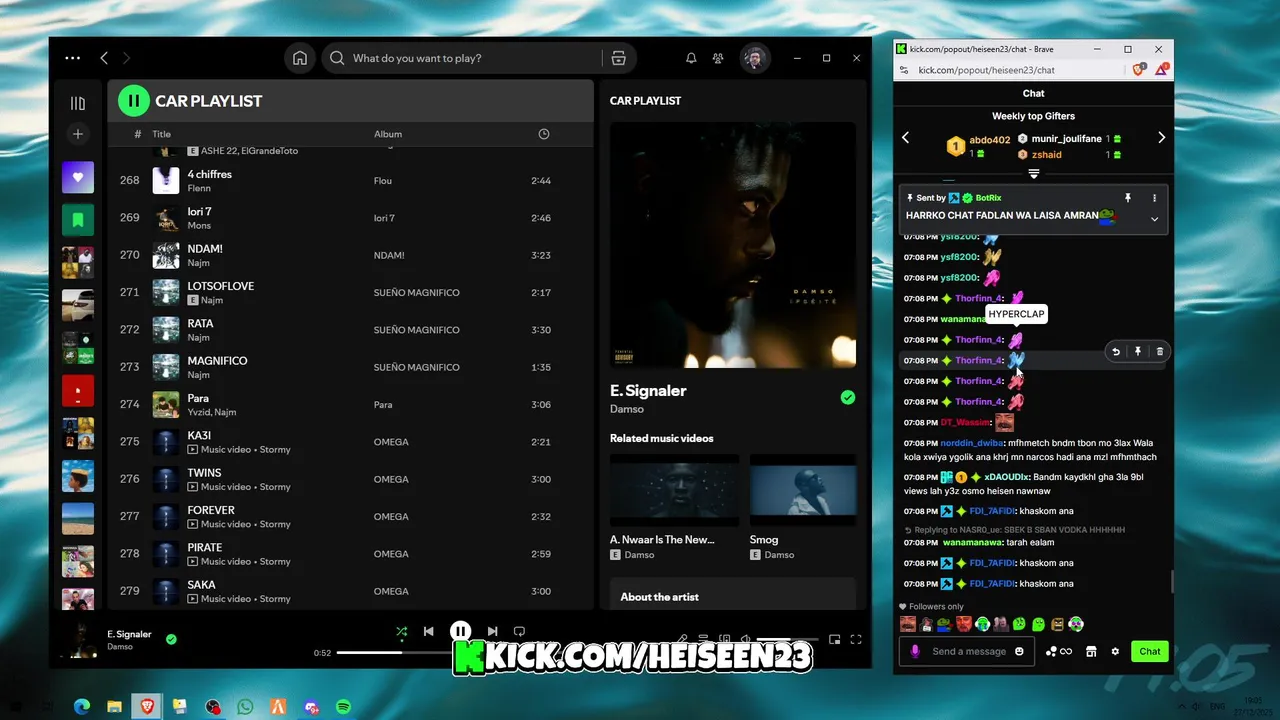The height and width of the screenshot is (720, 1280).
Task: Open Spotify three-dot main menu
Action: pos(72,58)
